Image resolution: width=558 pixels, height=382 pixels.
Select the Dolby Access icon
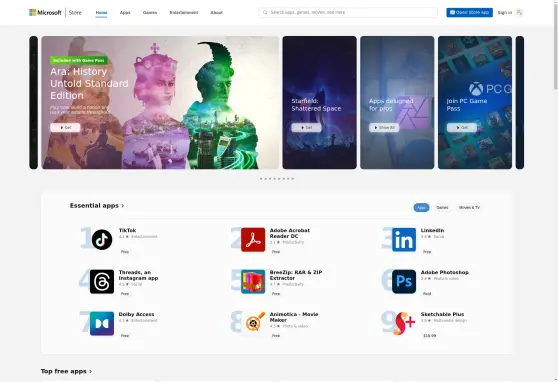pyautogui.click(x=102, y=324)
